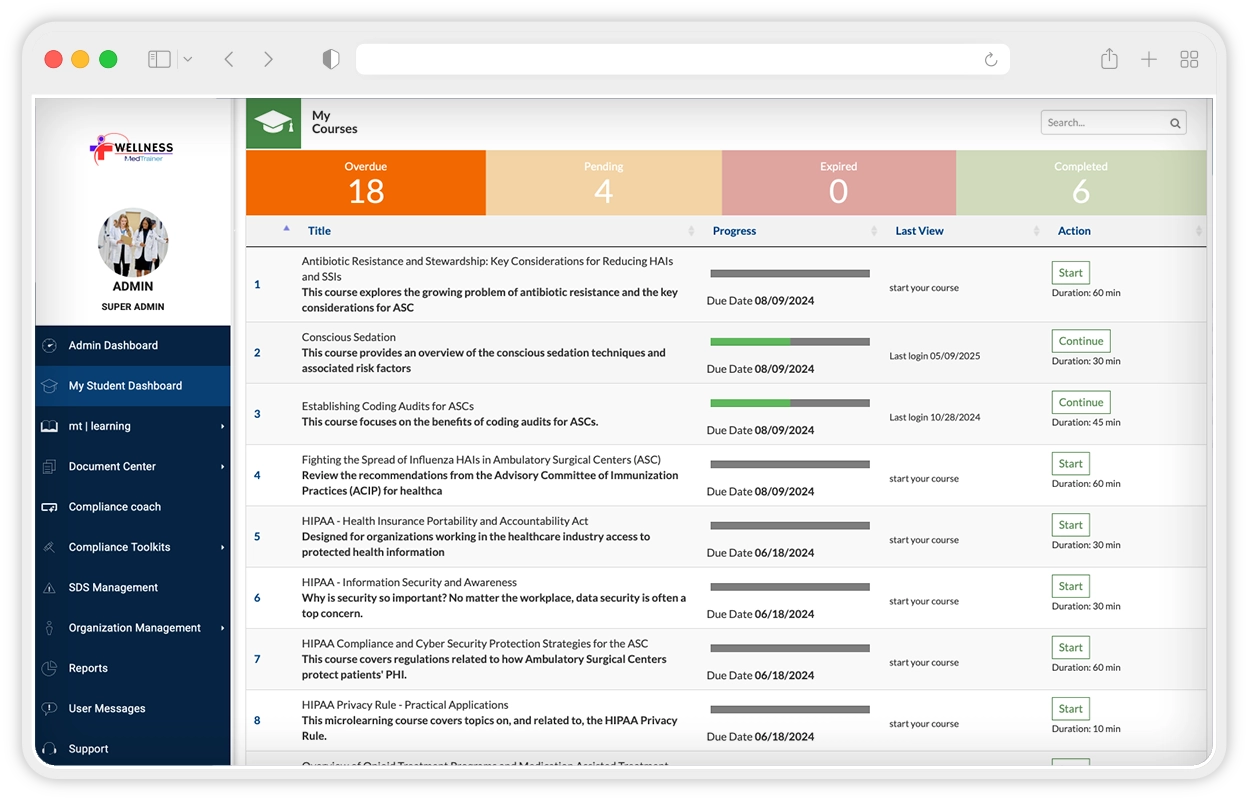Open Reports in the sidebar menu
This screenshot has height=800, width=1250.
click(88, 668)
